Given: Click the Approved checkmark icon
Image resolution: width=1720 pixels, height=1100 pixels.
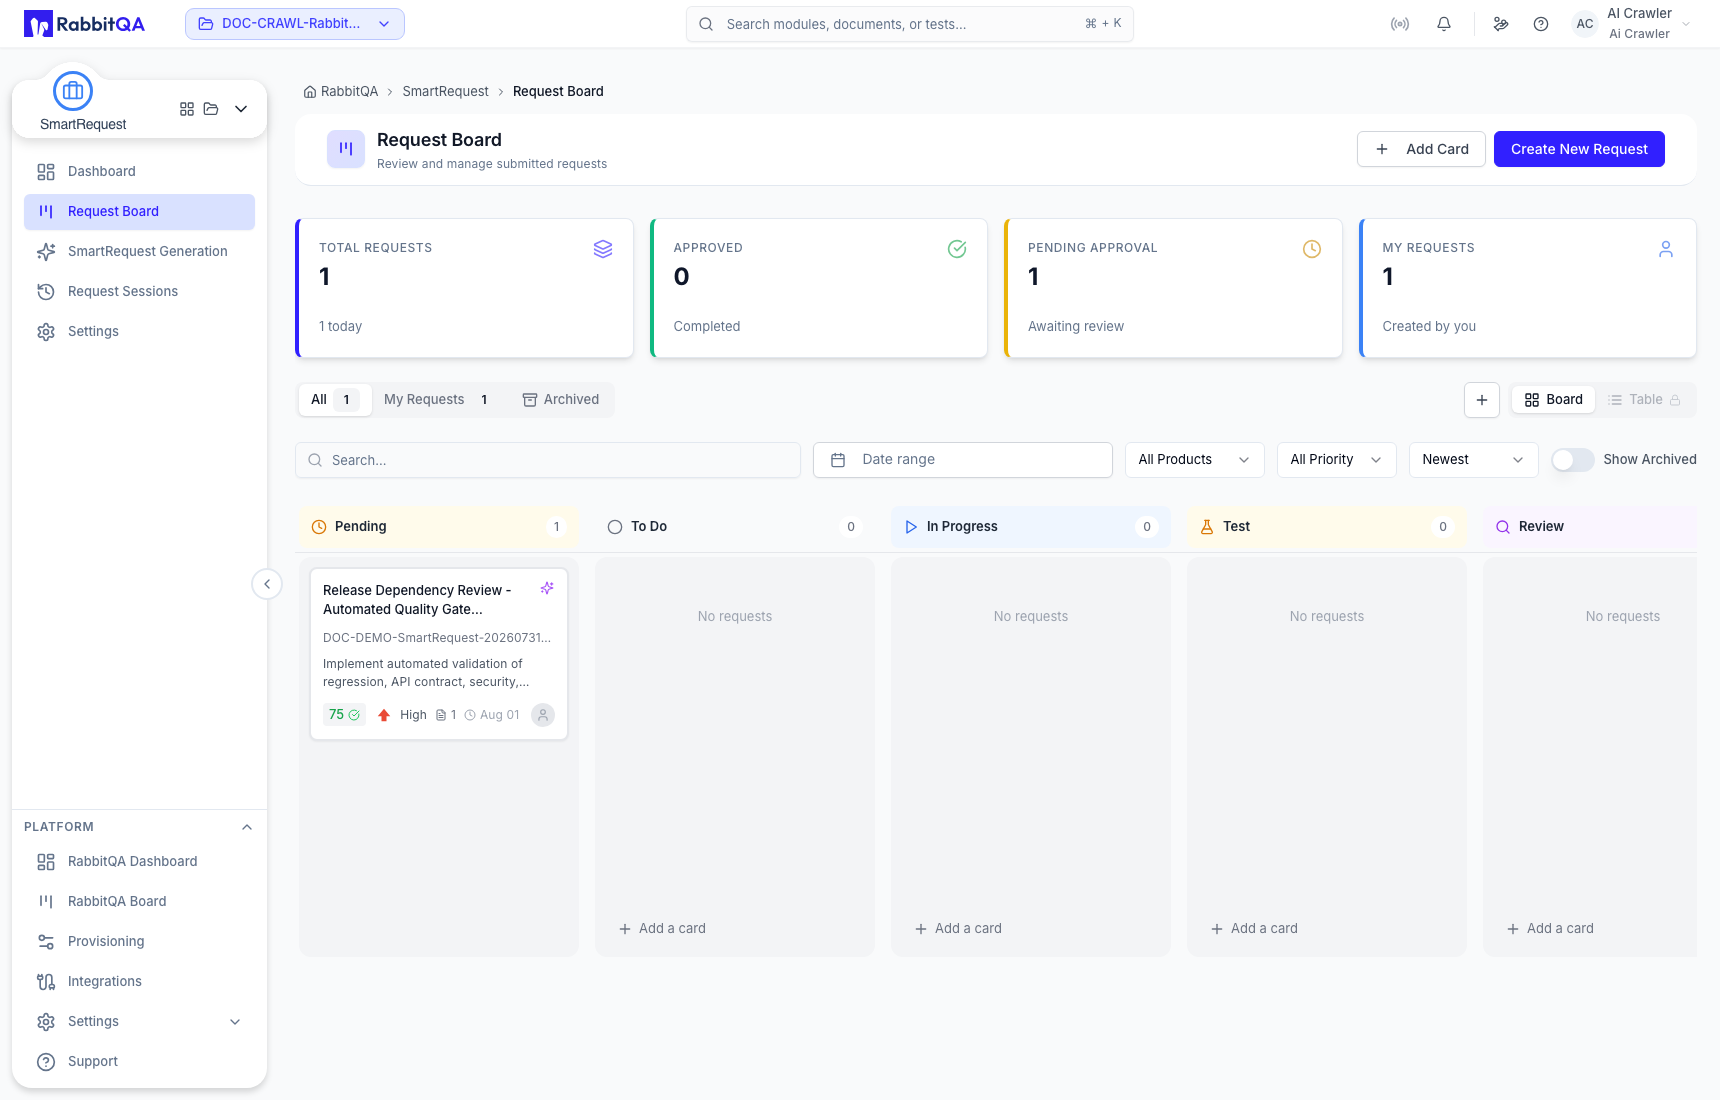Looking at the screenshot, I should click(957, 249).
